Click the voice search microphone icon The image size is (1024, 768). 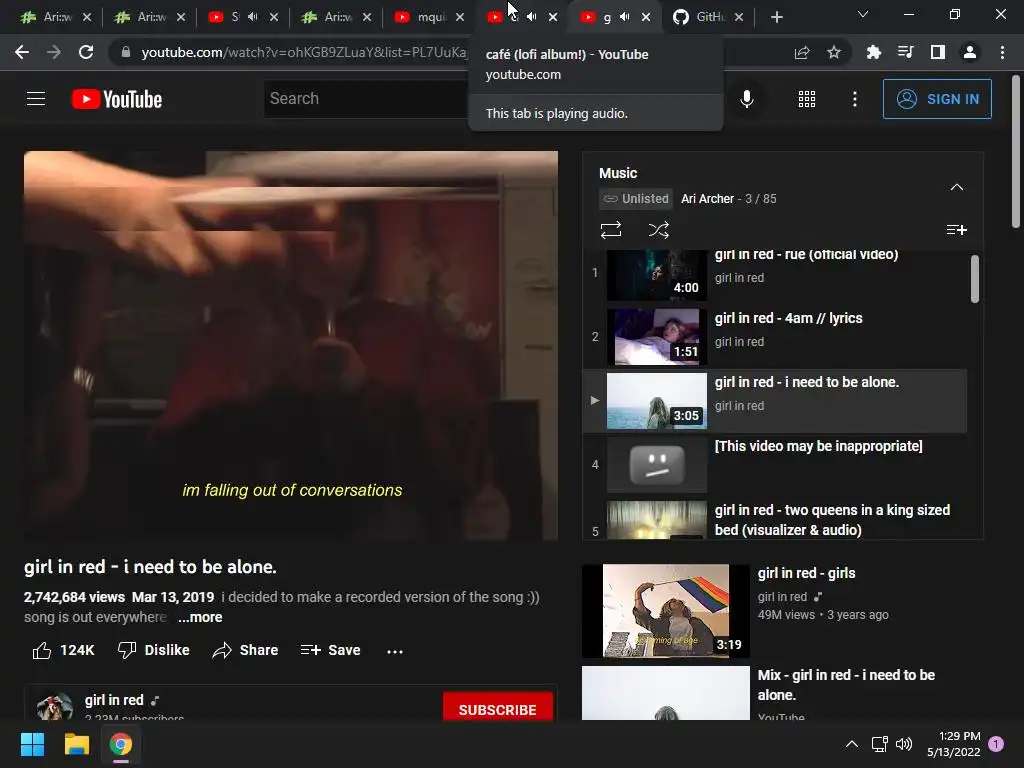point(746,99)
